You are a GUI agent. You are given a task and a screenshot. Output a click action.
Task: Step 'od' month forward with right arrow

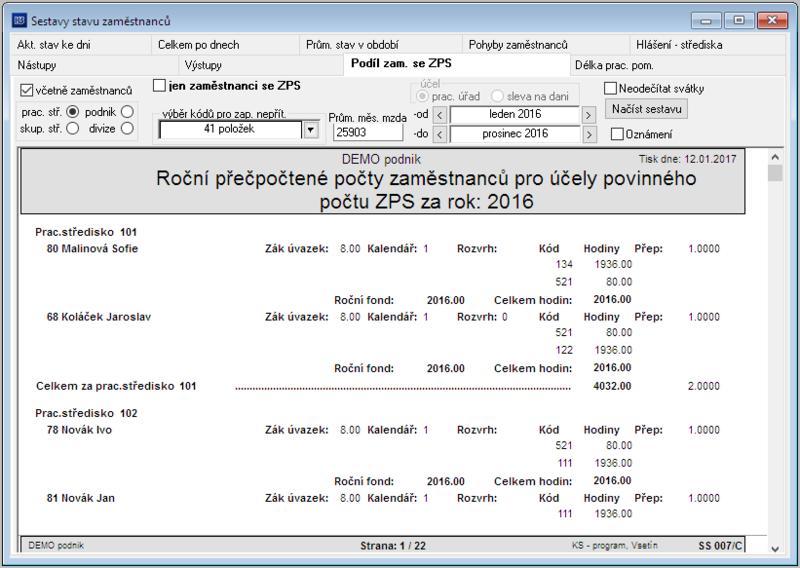pos(588,115)
